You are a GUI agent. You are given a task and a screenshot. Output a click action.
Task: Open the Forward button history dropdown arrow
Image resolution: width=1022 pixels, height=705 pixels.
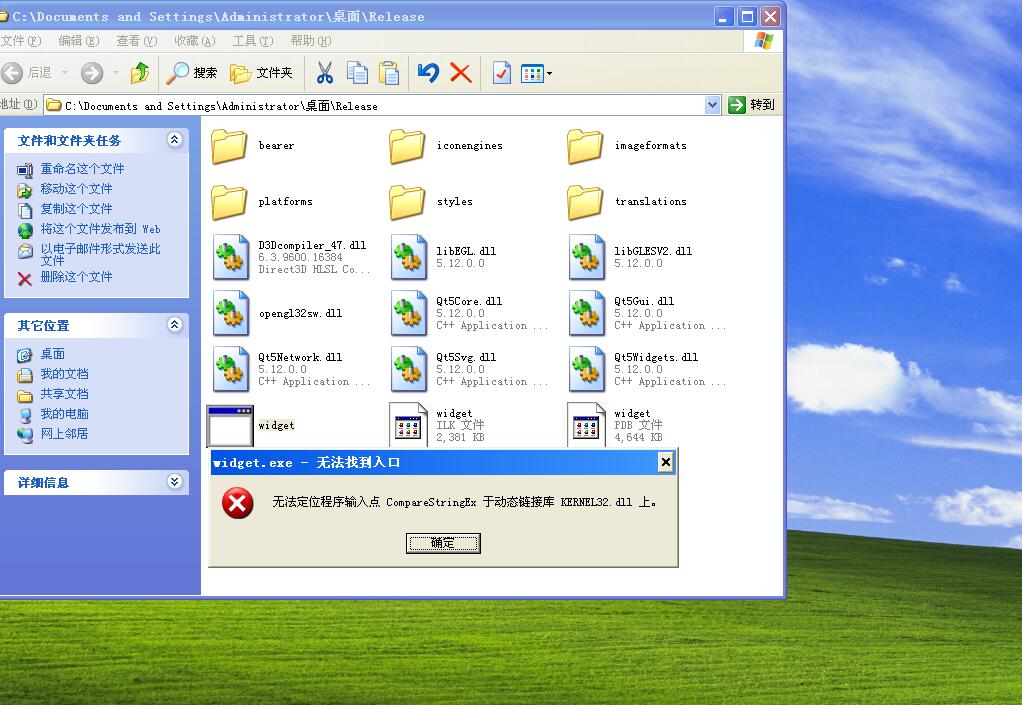(x=115, y=73)
